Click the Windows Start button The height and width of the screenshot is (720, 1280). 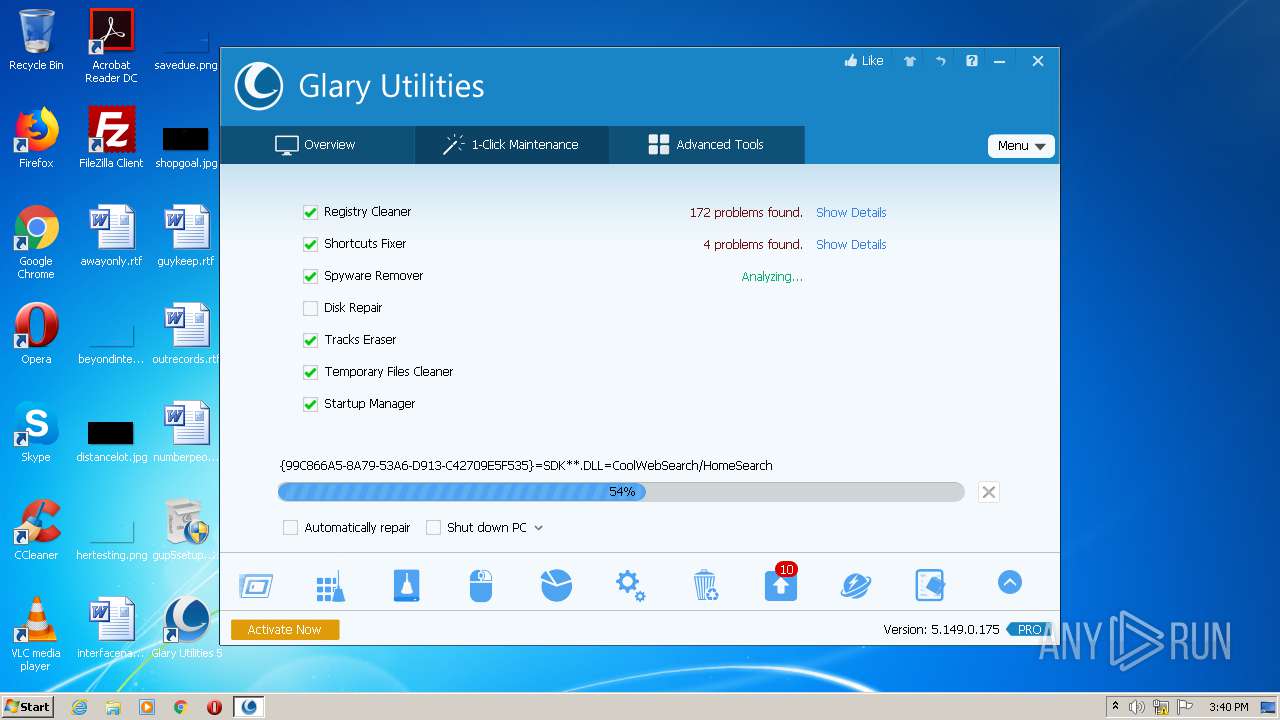pyautogui.click(x=28, y=706)
